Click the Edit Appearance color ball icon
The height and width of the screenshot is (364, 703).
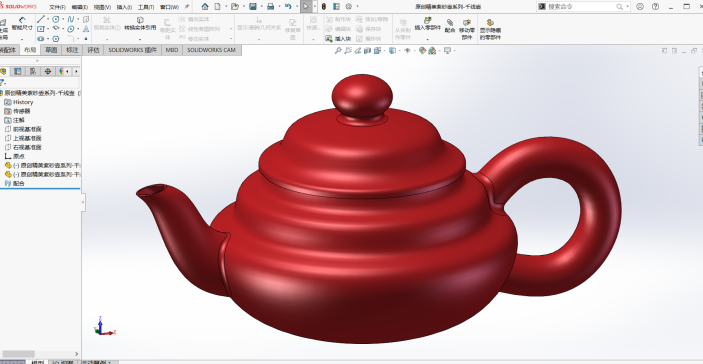(422, 51)
